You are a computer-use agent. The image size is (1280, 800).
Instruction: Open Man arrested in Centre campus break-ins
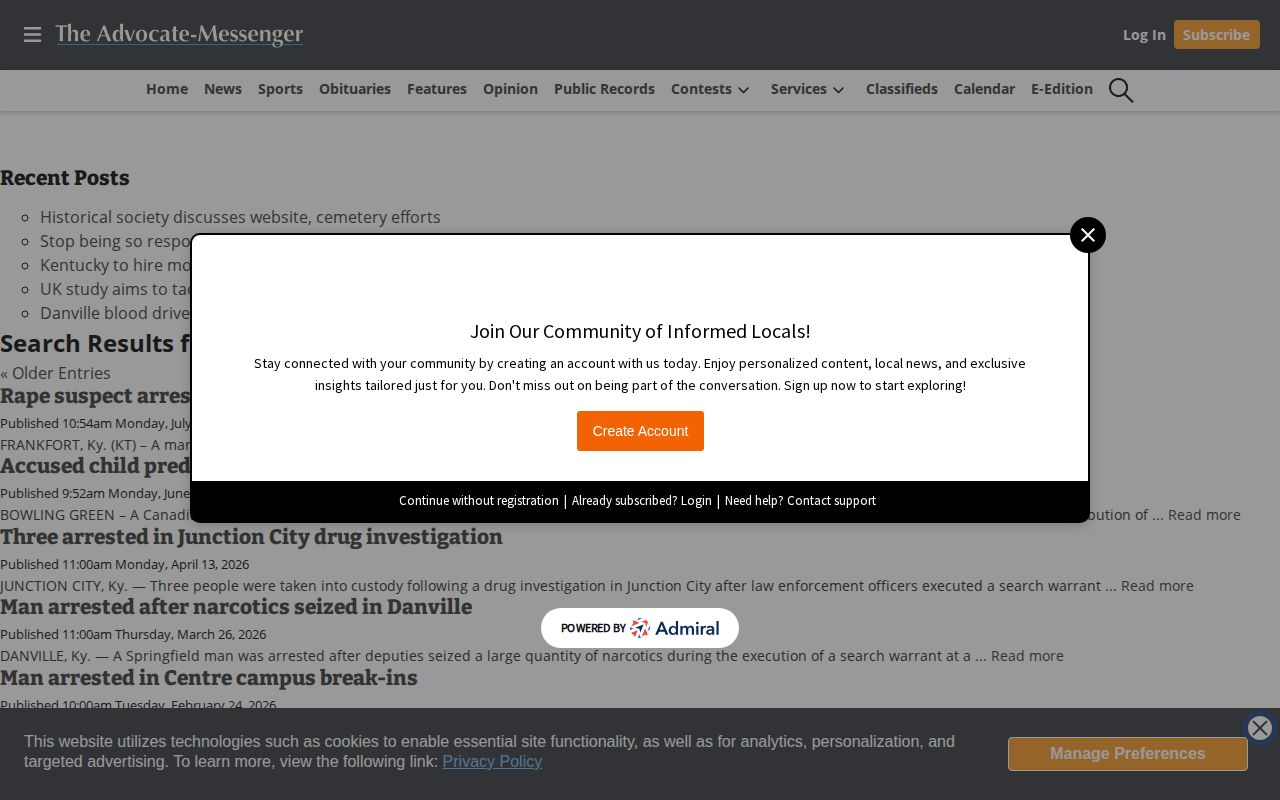[x=209, y=678]
